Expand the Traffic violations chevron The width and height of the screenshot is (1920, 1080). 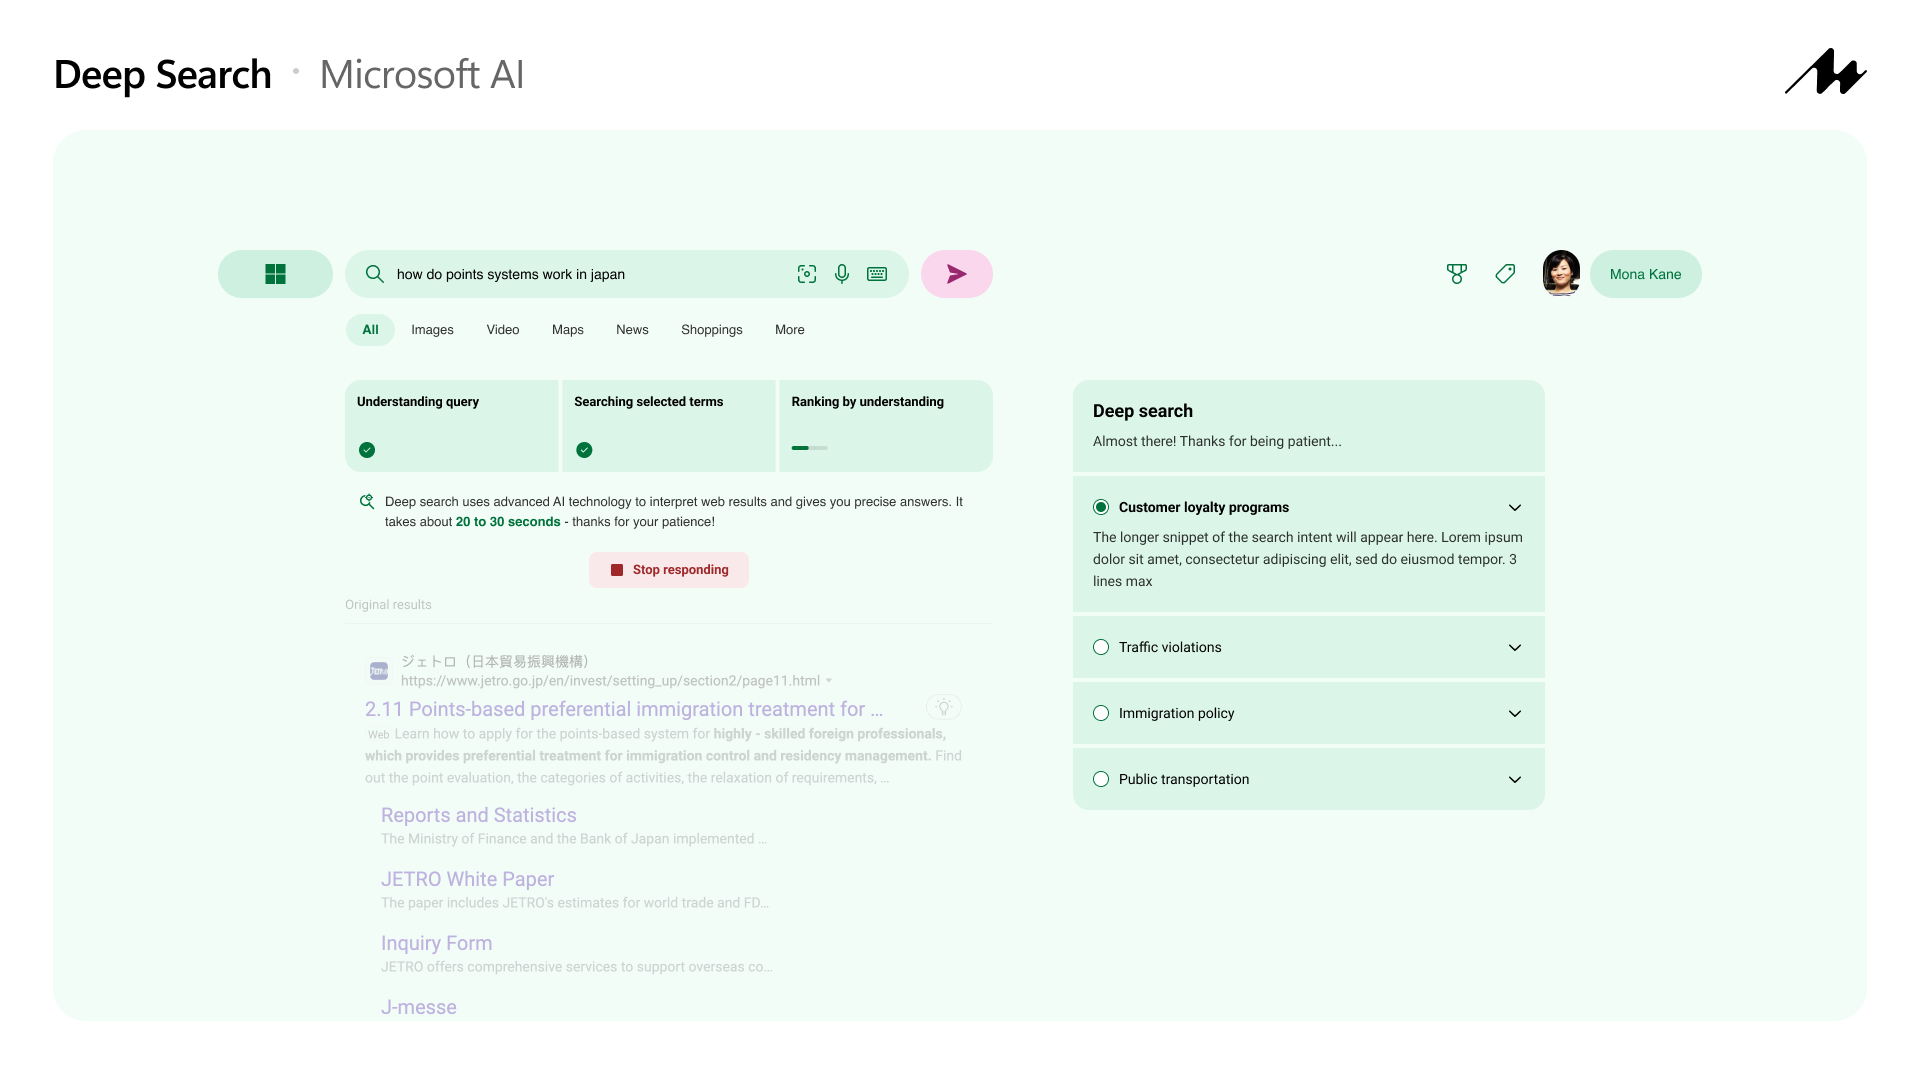click(1514, 648)
